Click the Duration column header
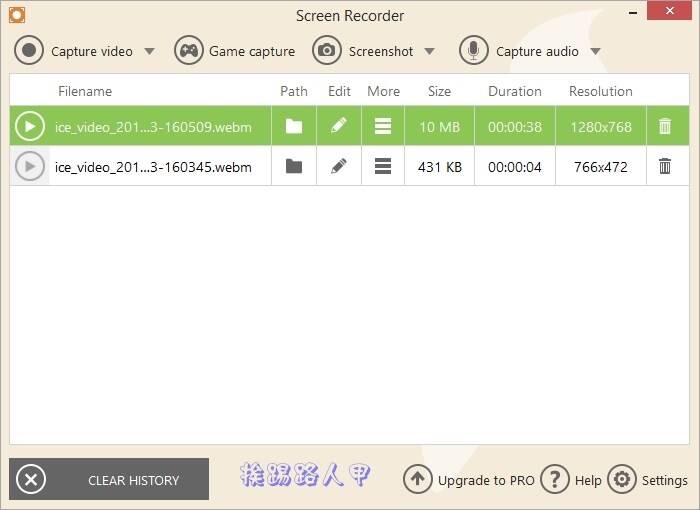The image size is (700, 510). pyautogui.click(x=515, y=91)
